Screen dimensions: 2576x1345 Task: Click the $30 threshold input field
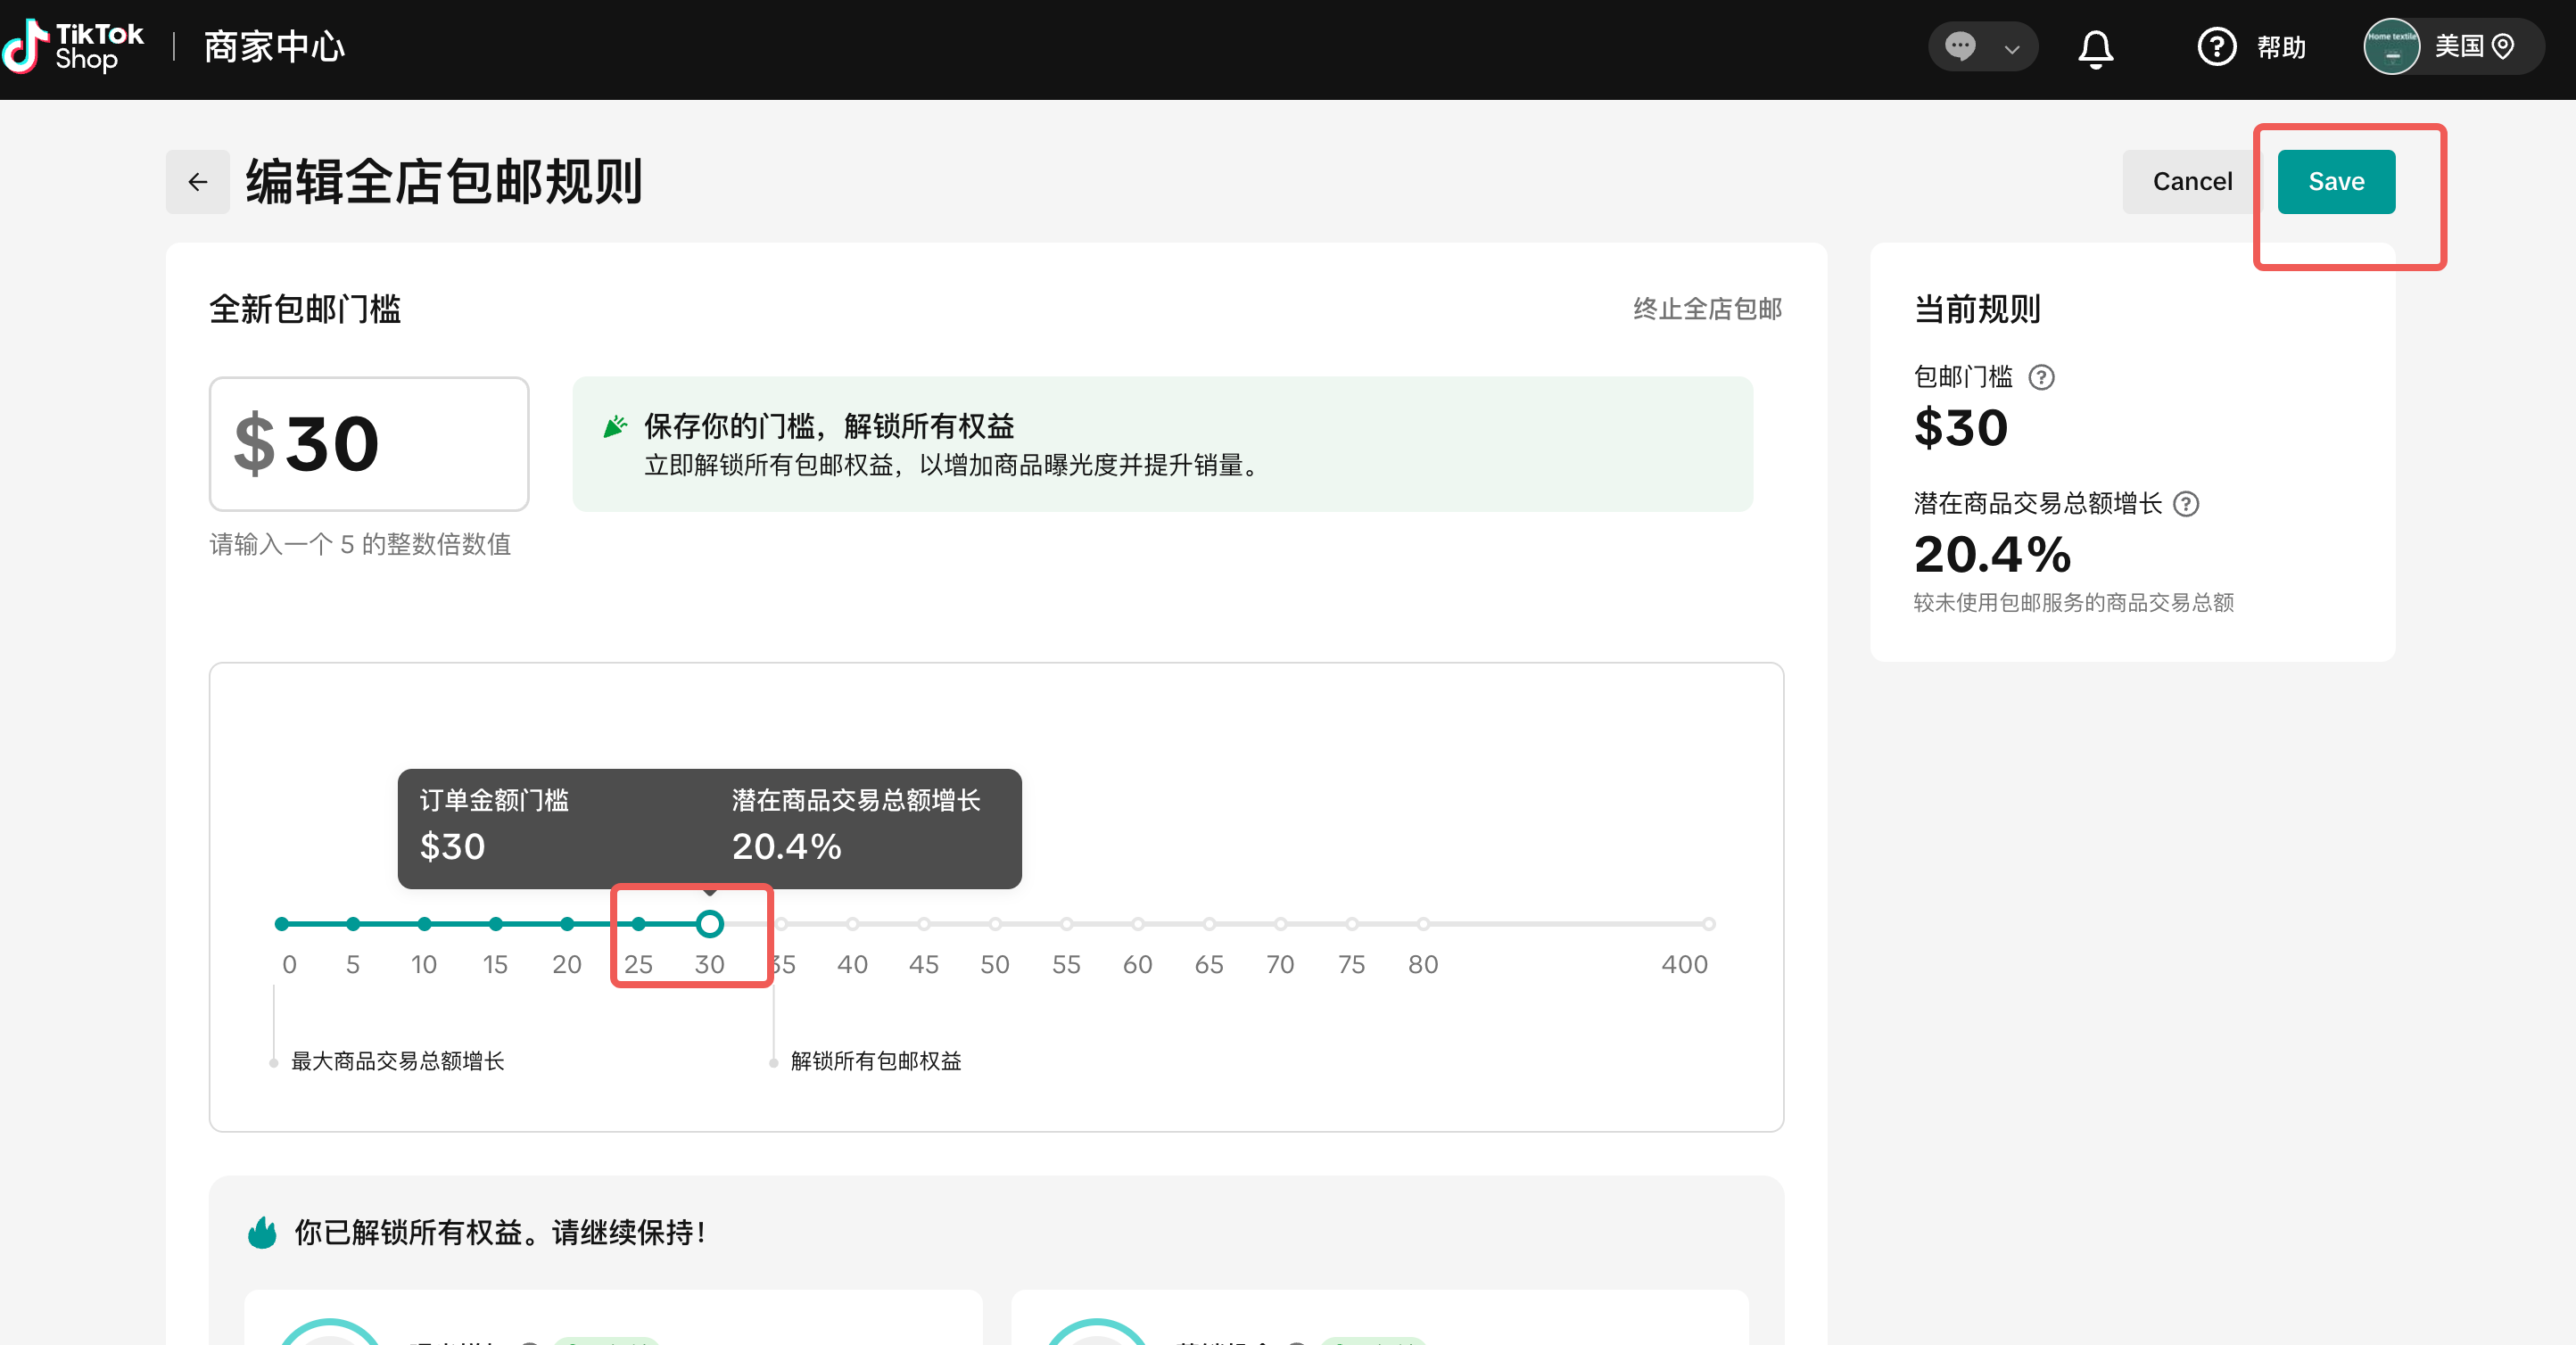click(368, 444)
